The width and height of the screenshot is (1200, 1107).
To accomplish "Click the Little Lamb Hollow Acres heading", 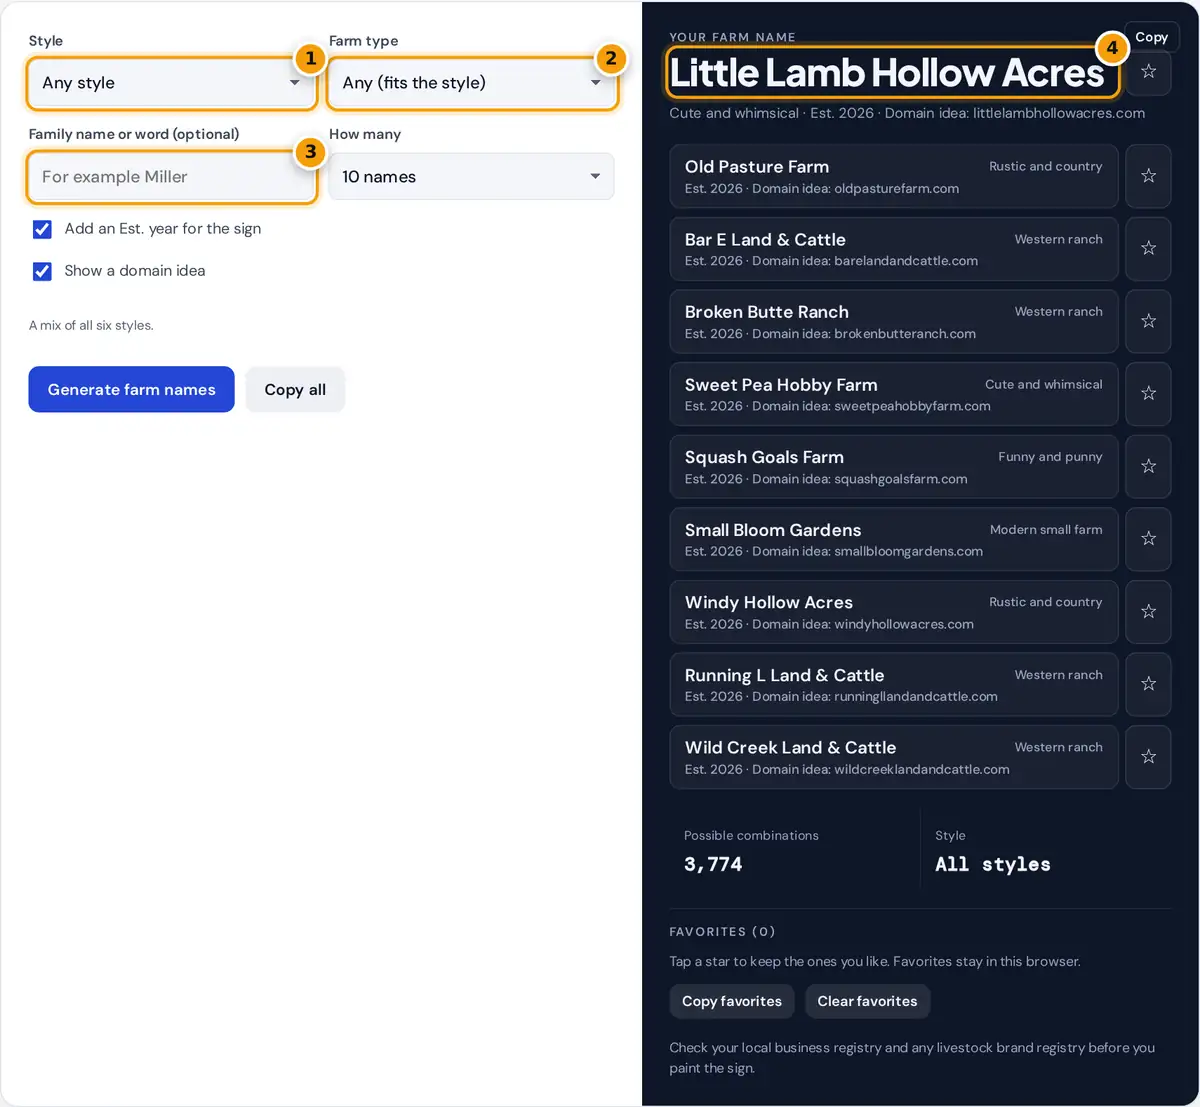I will pos(887,73).
